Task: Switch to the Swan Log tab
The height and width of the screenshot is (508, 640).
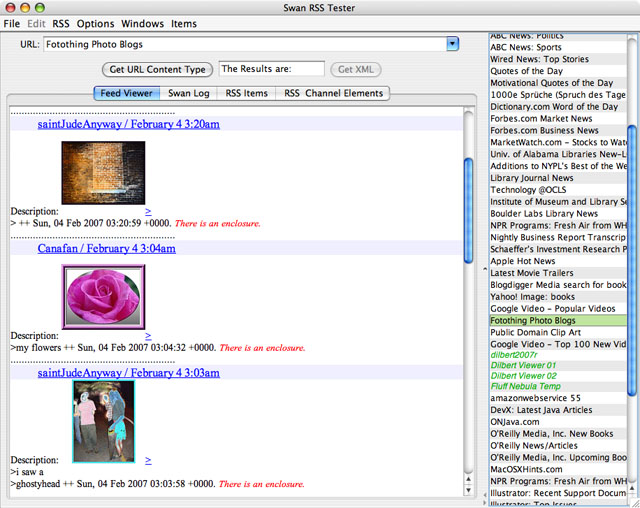Action: 186,93
